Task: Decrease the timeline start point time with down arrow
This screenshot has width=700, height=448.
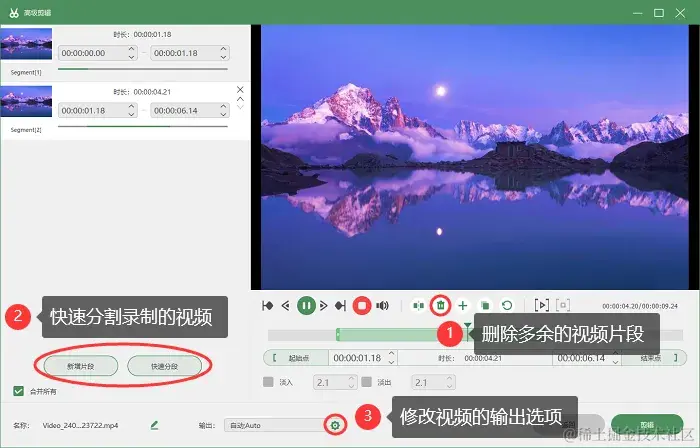Action: pyautogui.click(x=392, y=362)
